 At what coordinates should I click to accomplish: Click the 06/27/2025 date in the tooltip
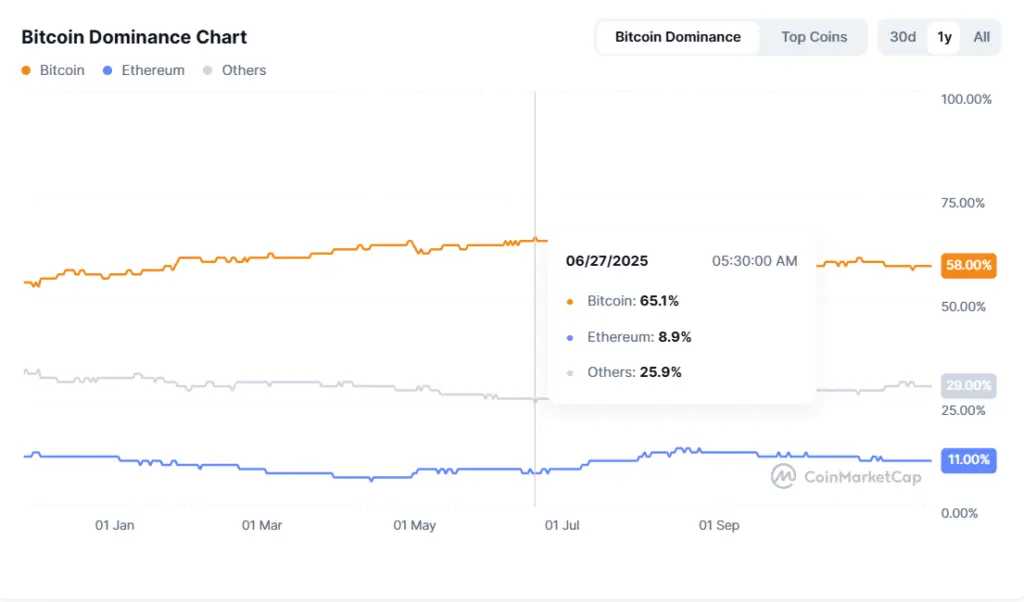tap(608, 261)
